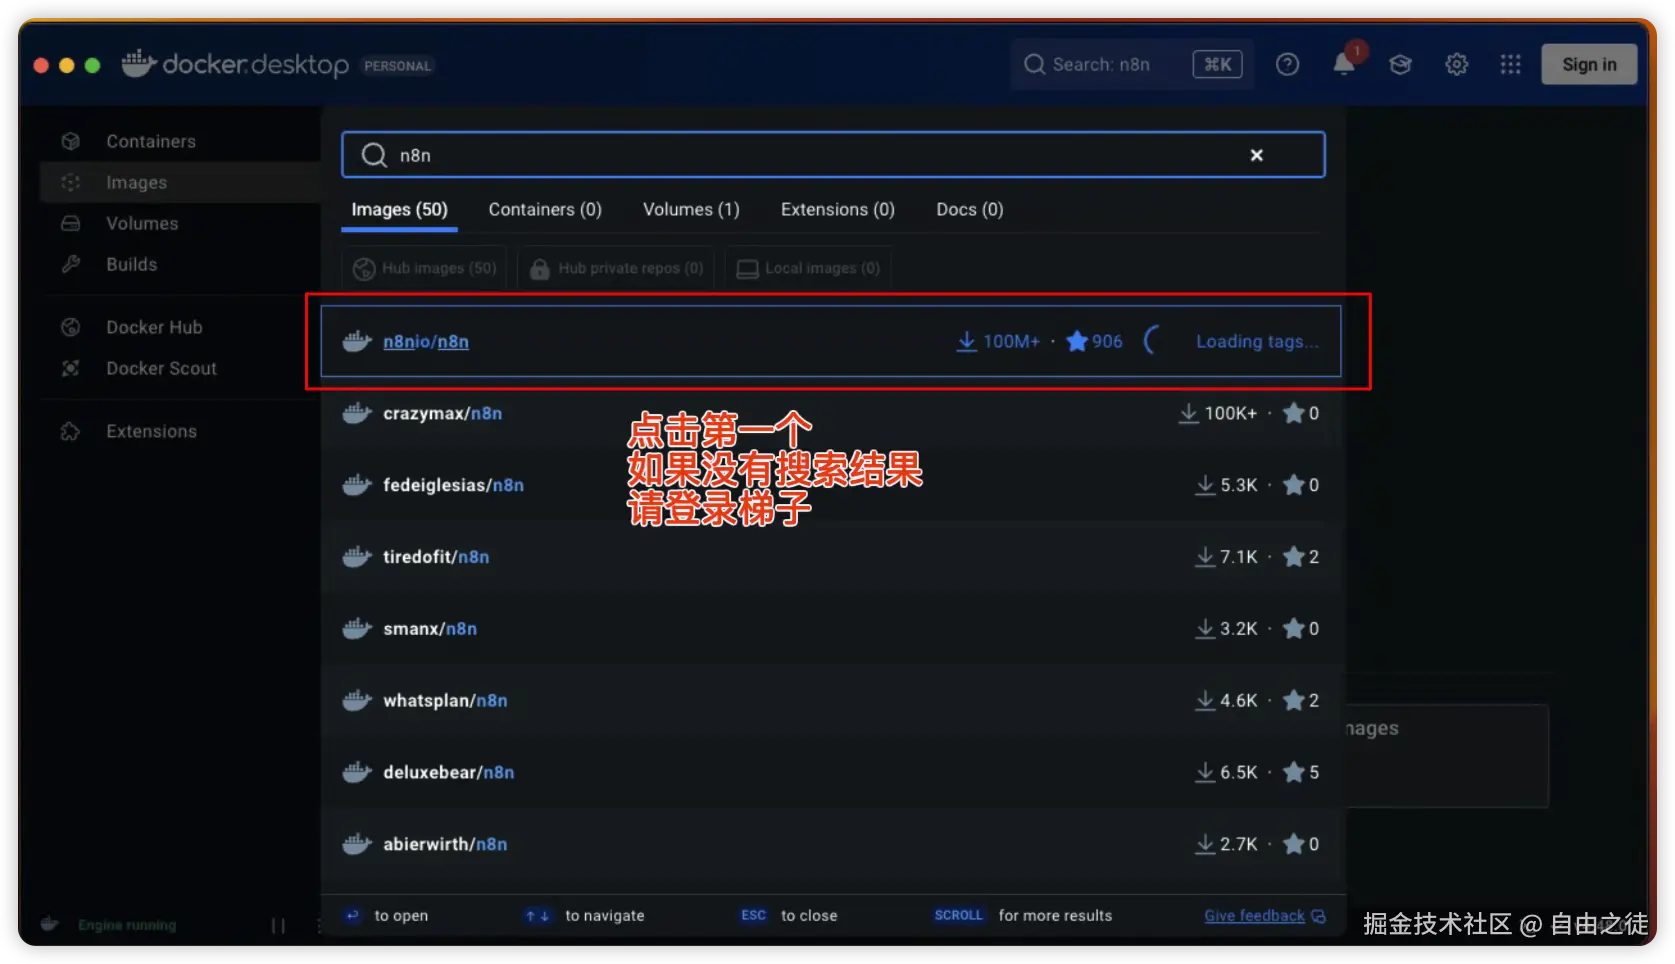This screenshot has width=1675, height=964.
Task: Click the Docker Desktop whale logo
Action: pyautogui.click(x=138, y=63)
